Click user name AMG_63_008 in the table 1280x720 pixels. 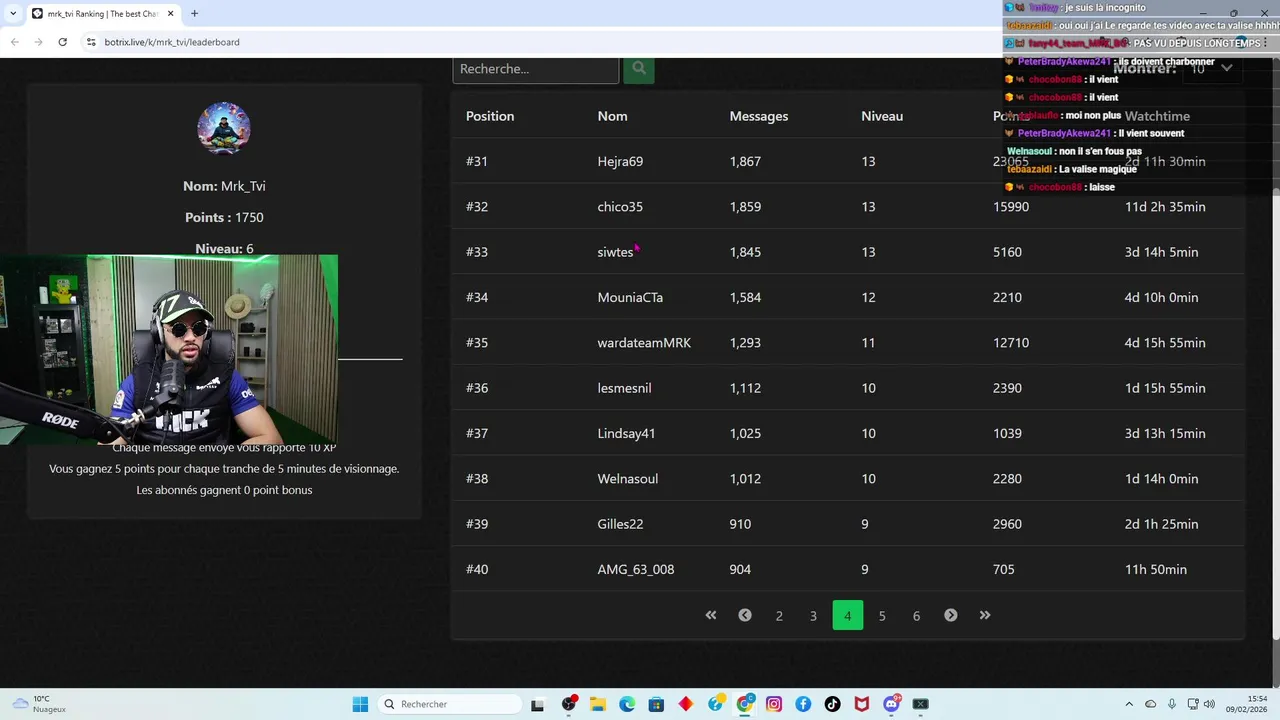(x=636, y=569)
